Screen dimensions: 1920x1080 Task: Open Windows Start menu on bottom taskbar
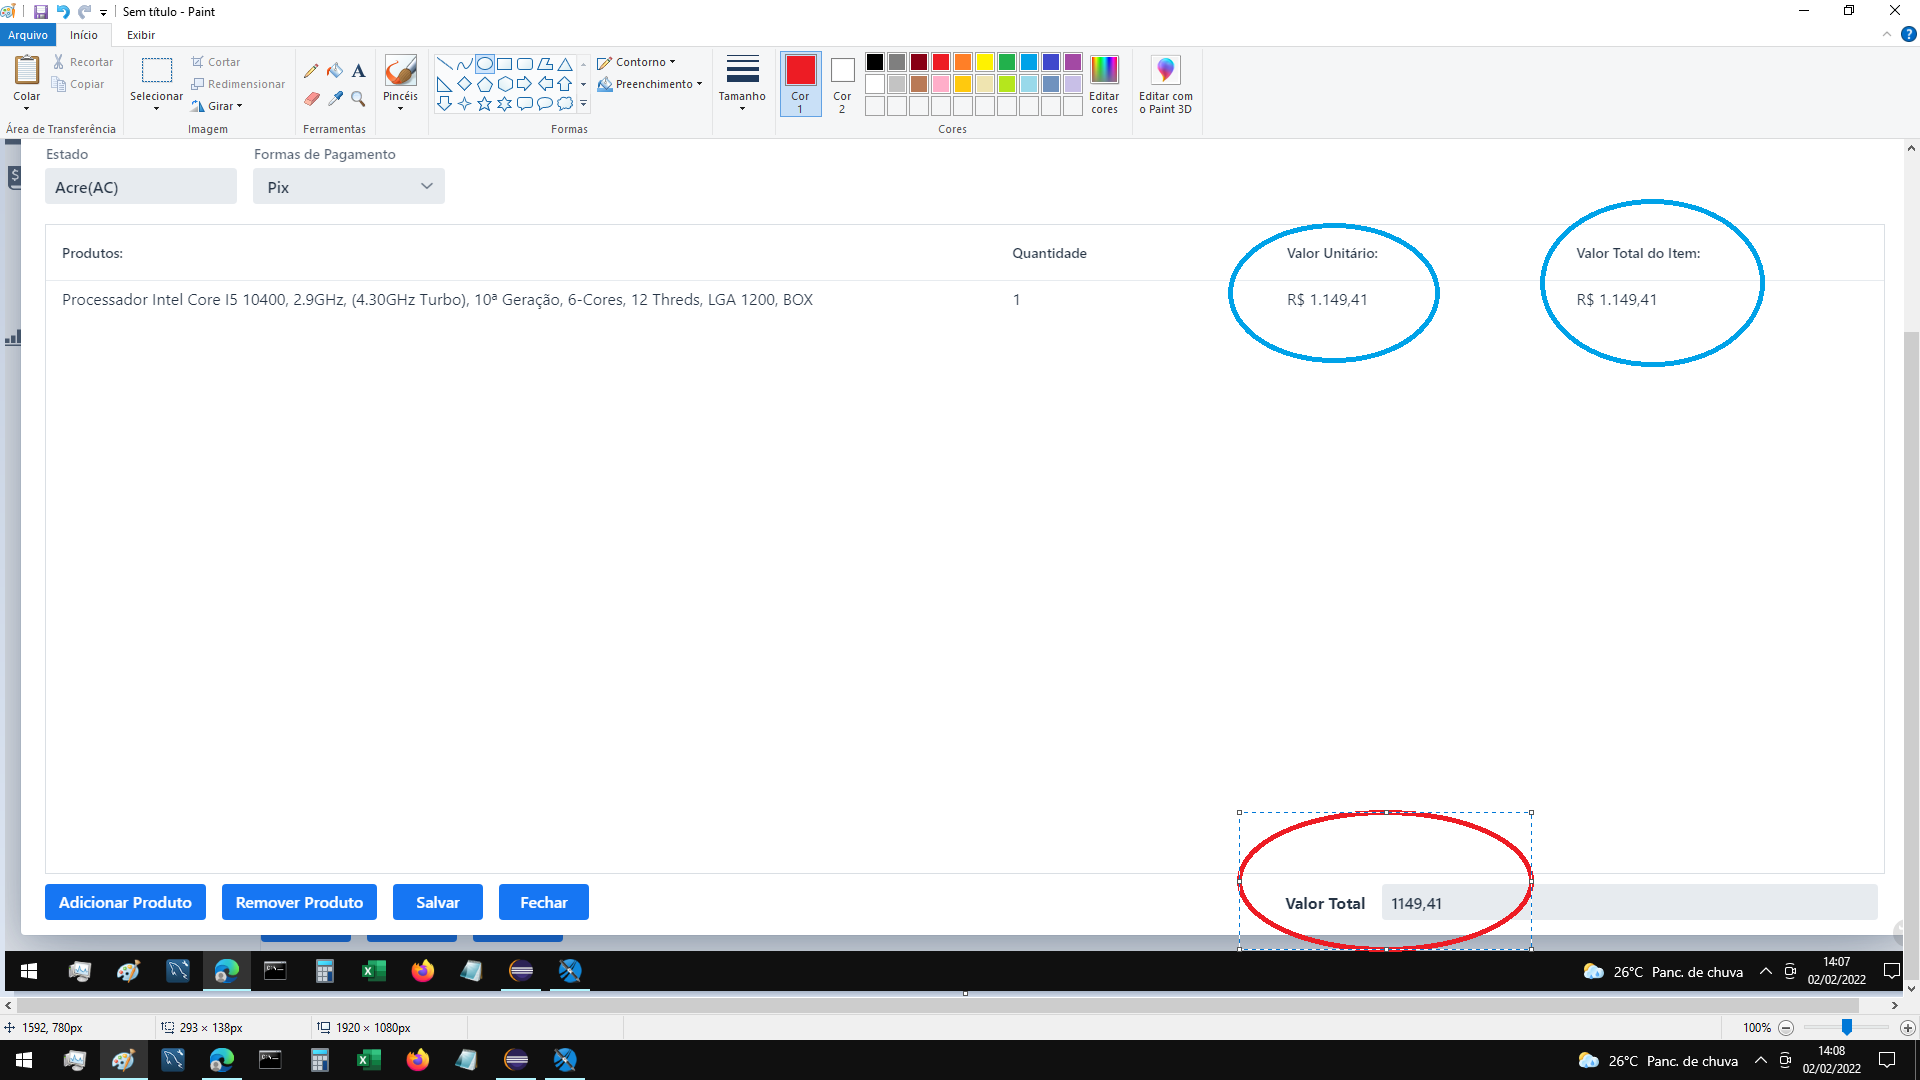pos(24,1060)
